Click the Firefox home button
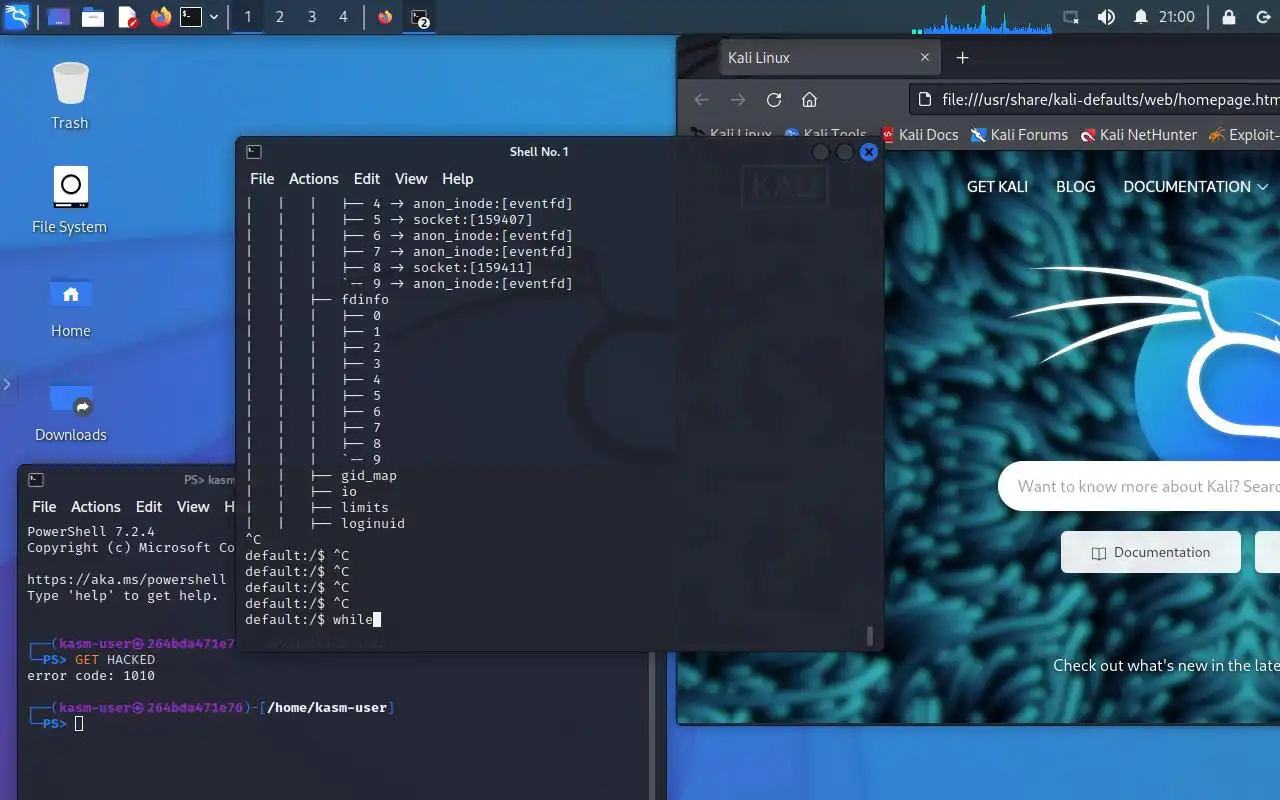Viewport: 1280px width, 800px height. coord(810,99)
